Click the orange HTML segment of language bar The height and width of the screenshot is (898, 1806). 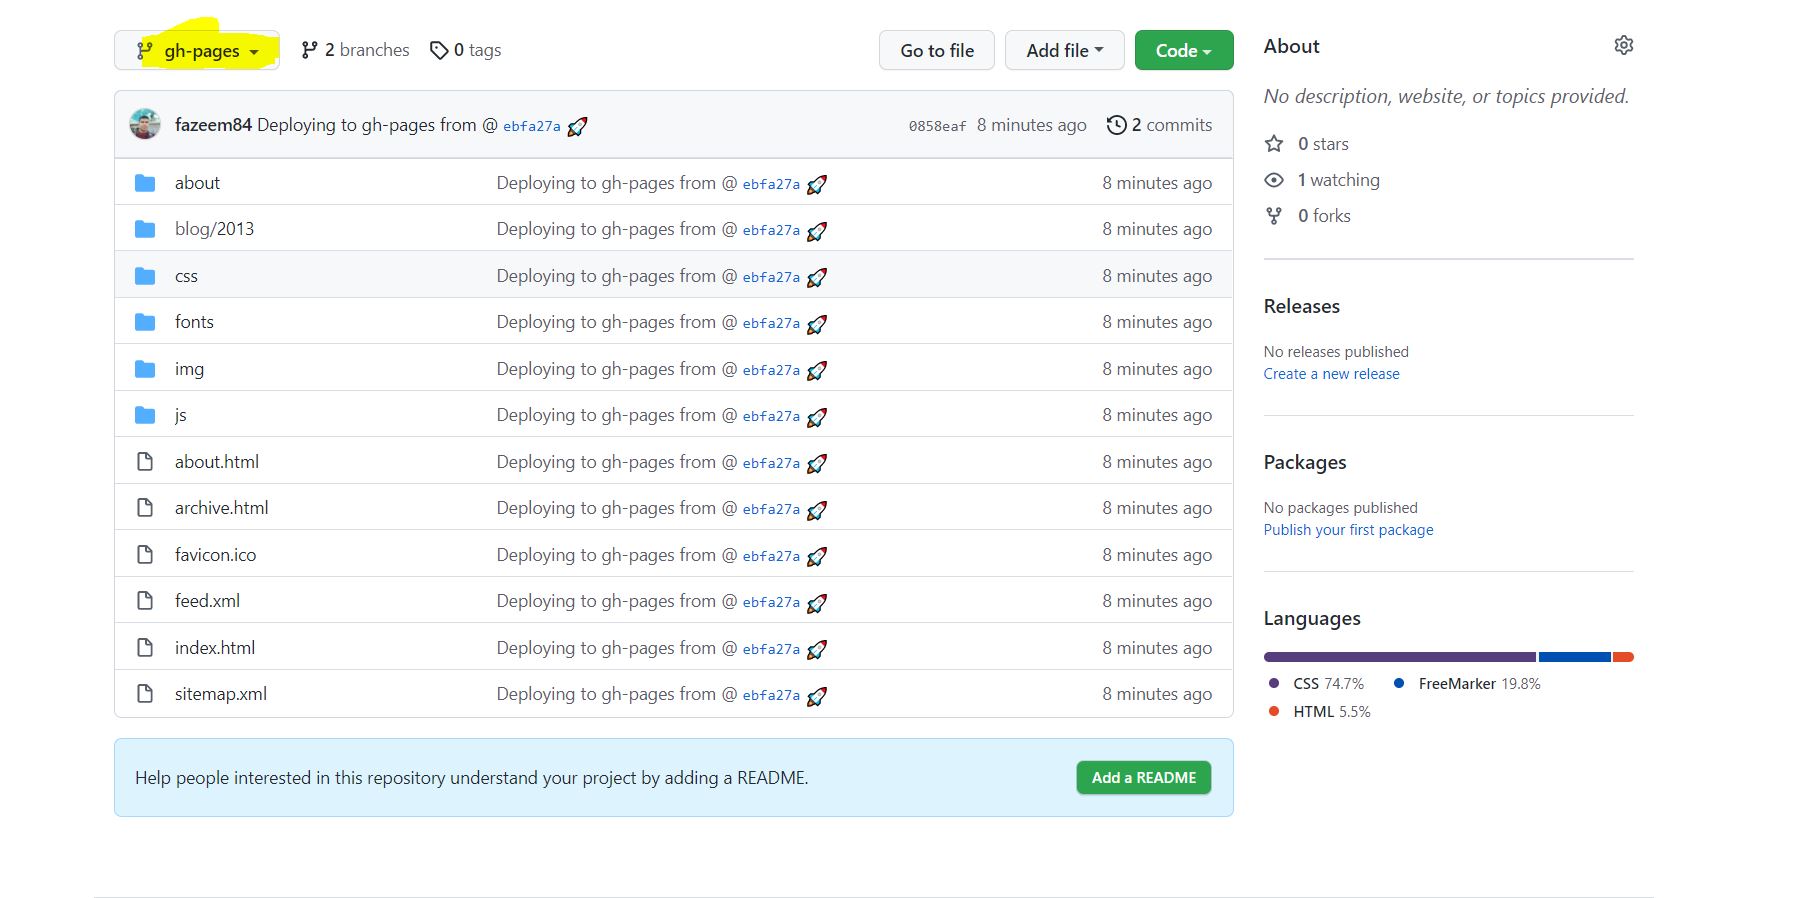[x=1623, y=657]
